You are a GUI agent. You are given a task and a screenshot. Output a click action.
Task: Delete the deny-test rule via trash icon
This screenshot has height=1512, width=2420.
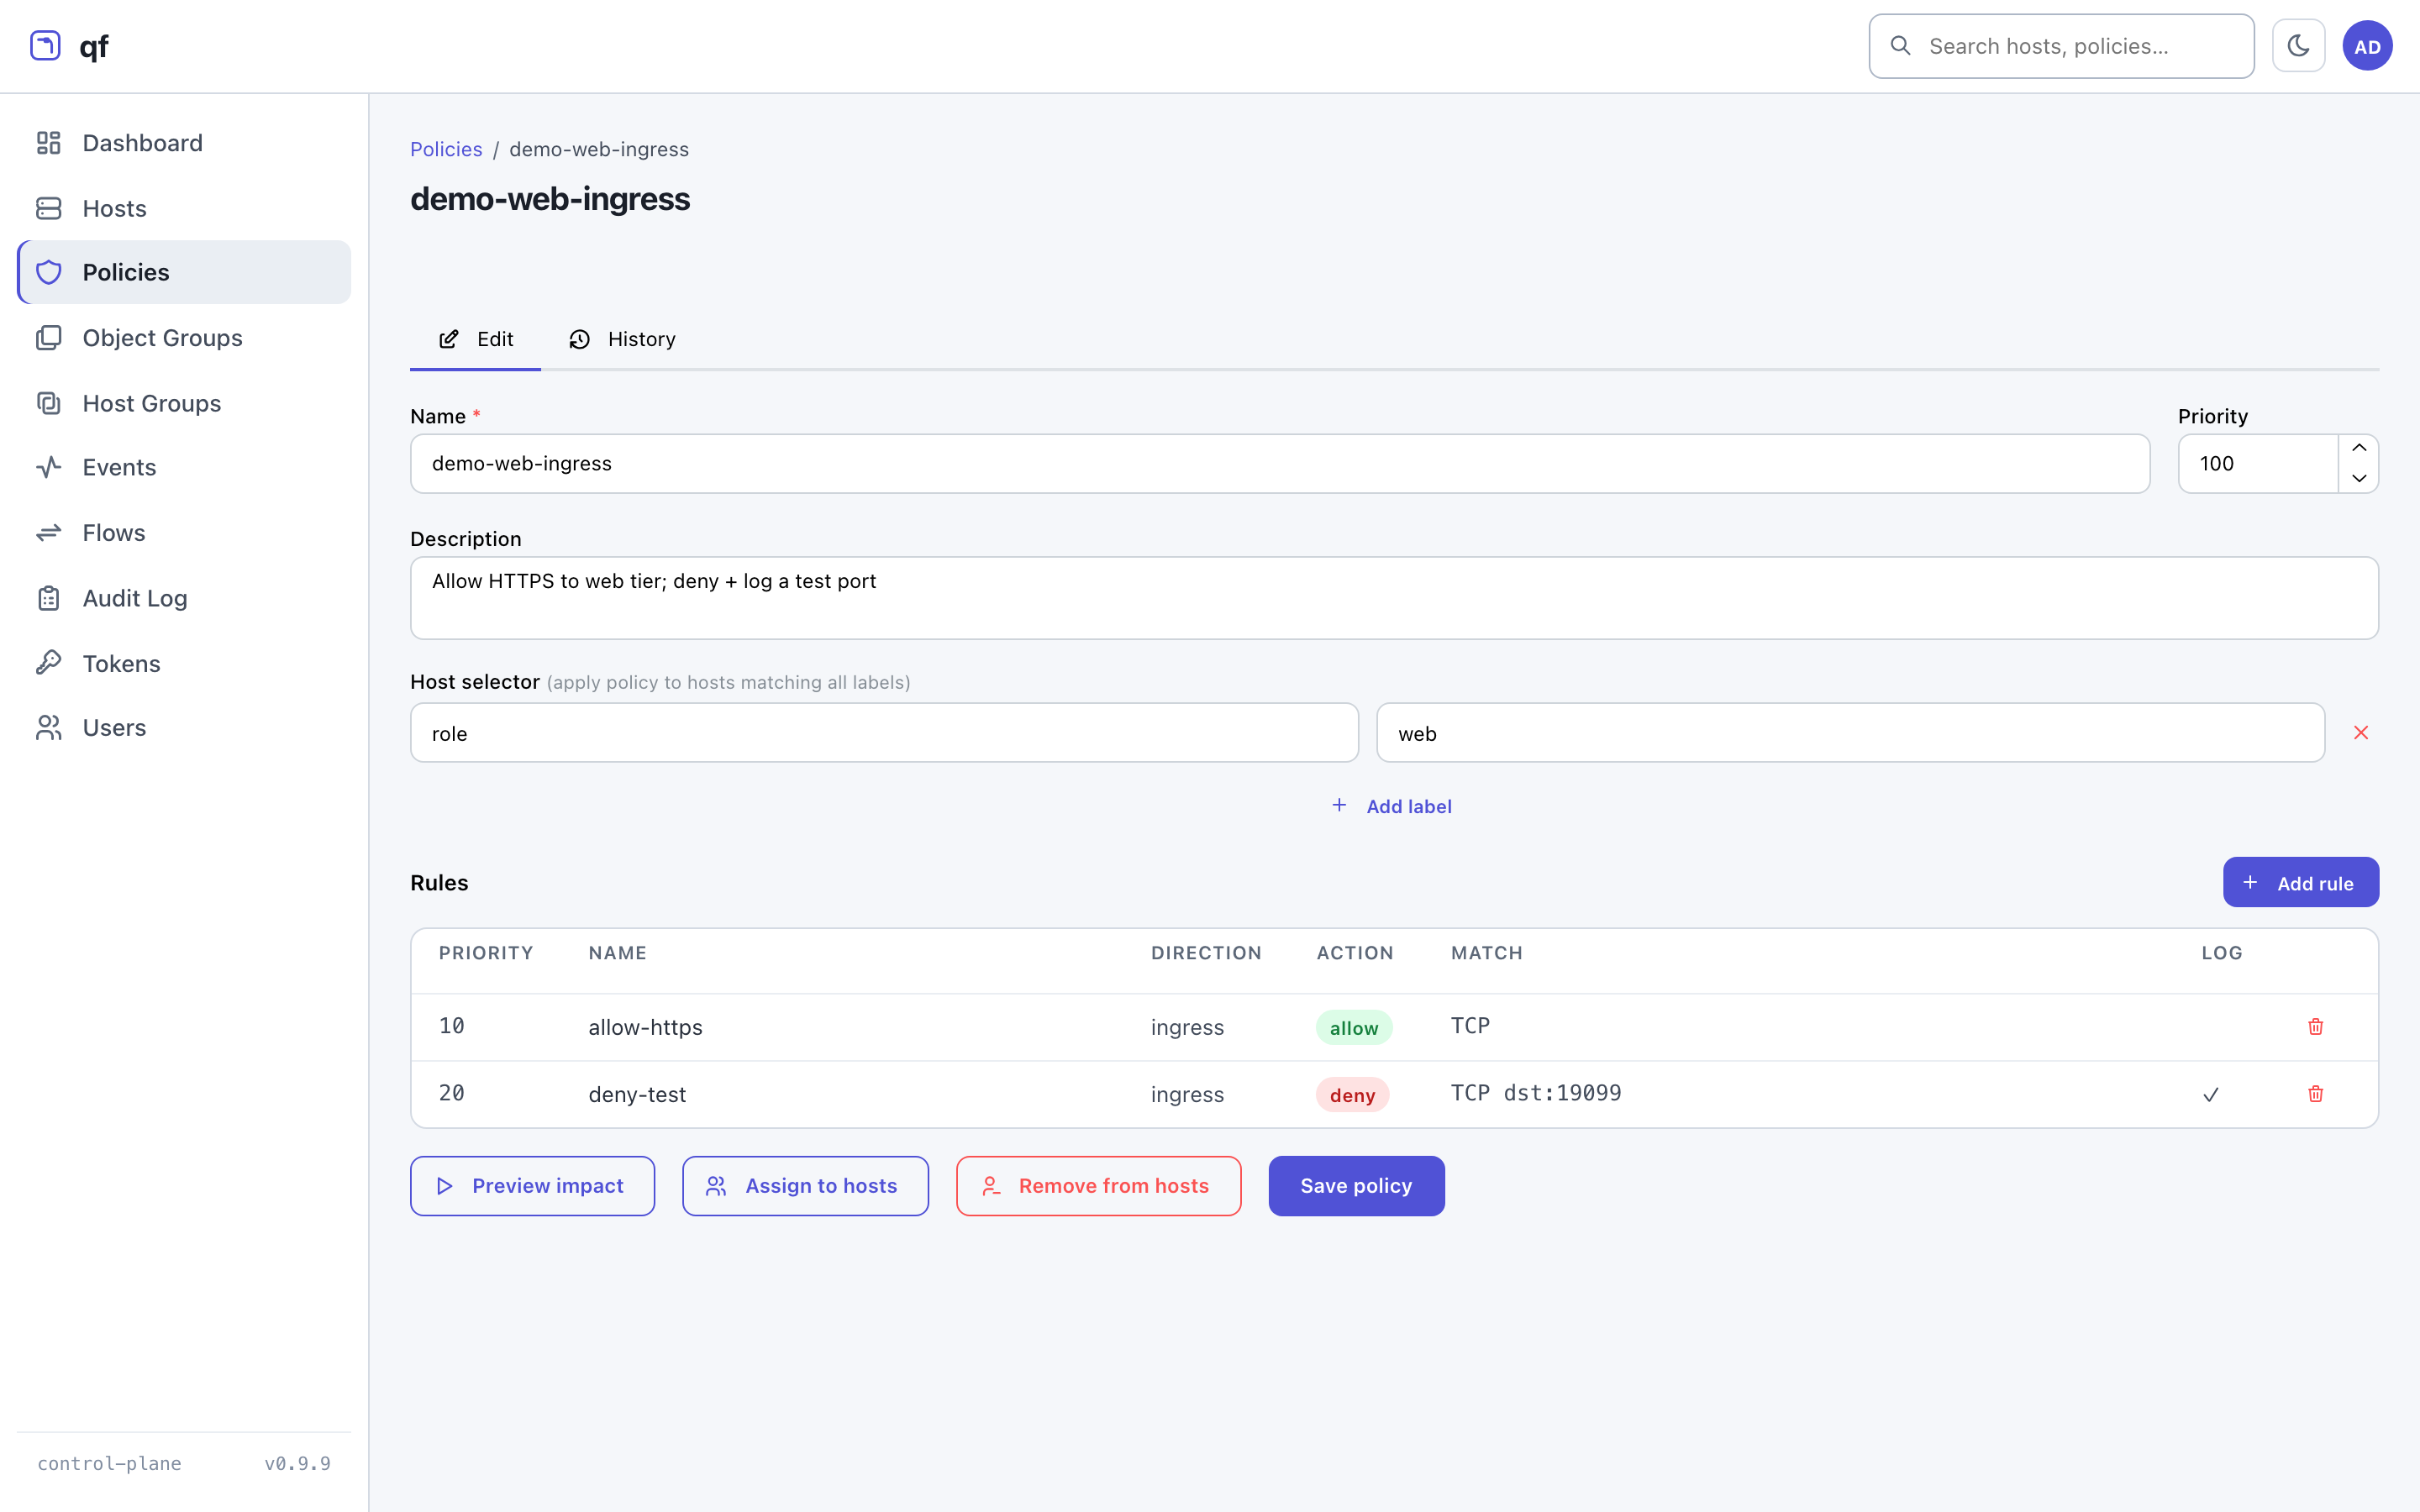(2315, 1094)
